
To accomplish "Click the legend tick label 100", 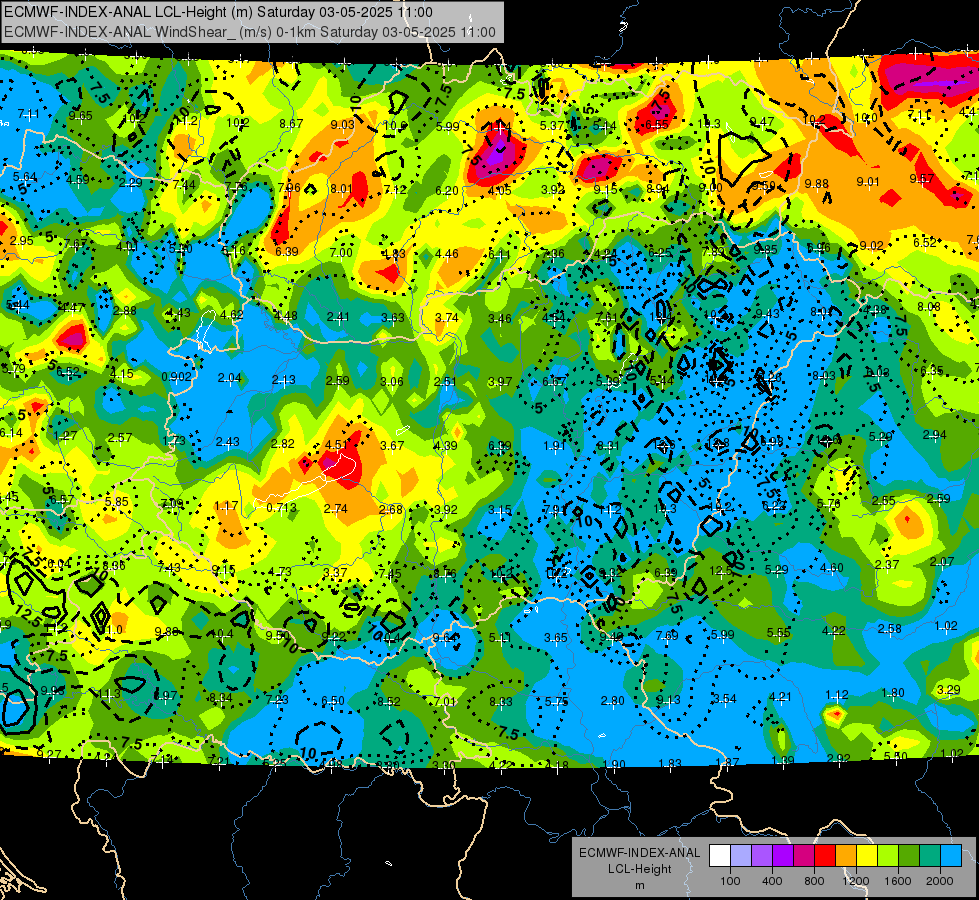I will 730,881.
